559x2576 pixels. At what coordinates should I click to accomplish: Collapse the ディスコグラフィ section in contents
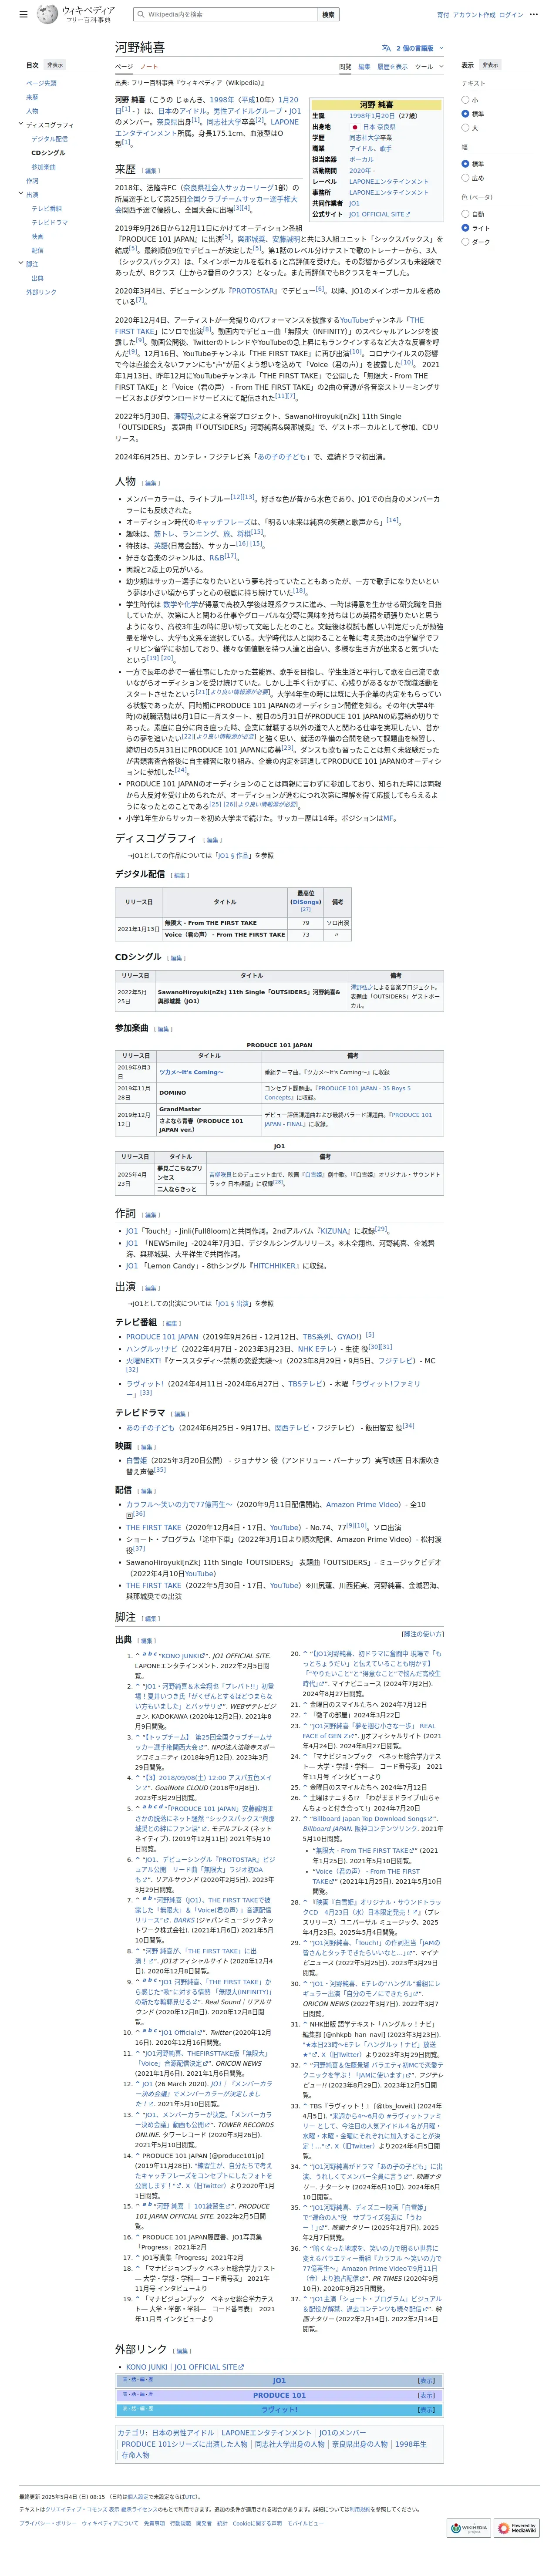click(x=20, y=124)
